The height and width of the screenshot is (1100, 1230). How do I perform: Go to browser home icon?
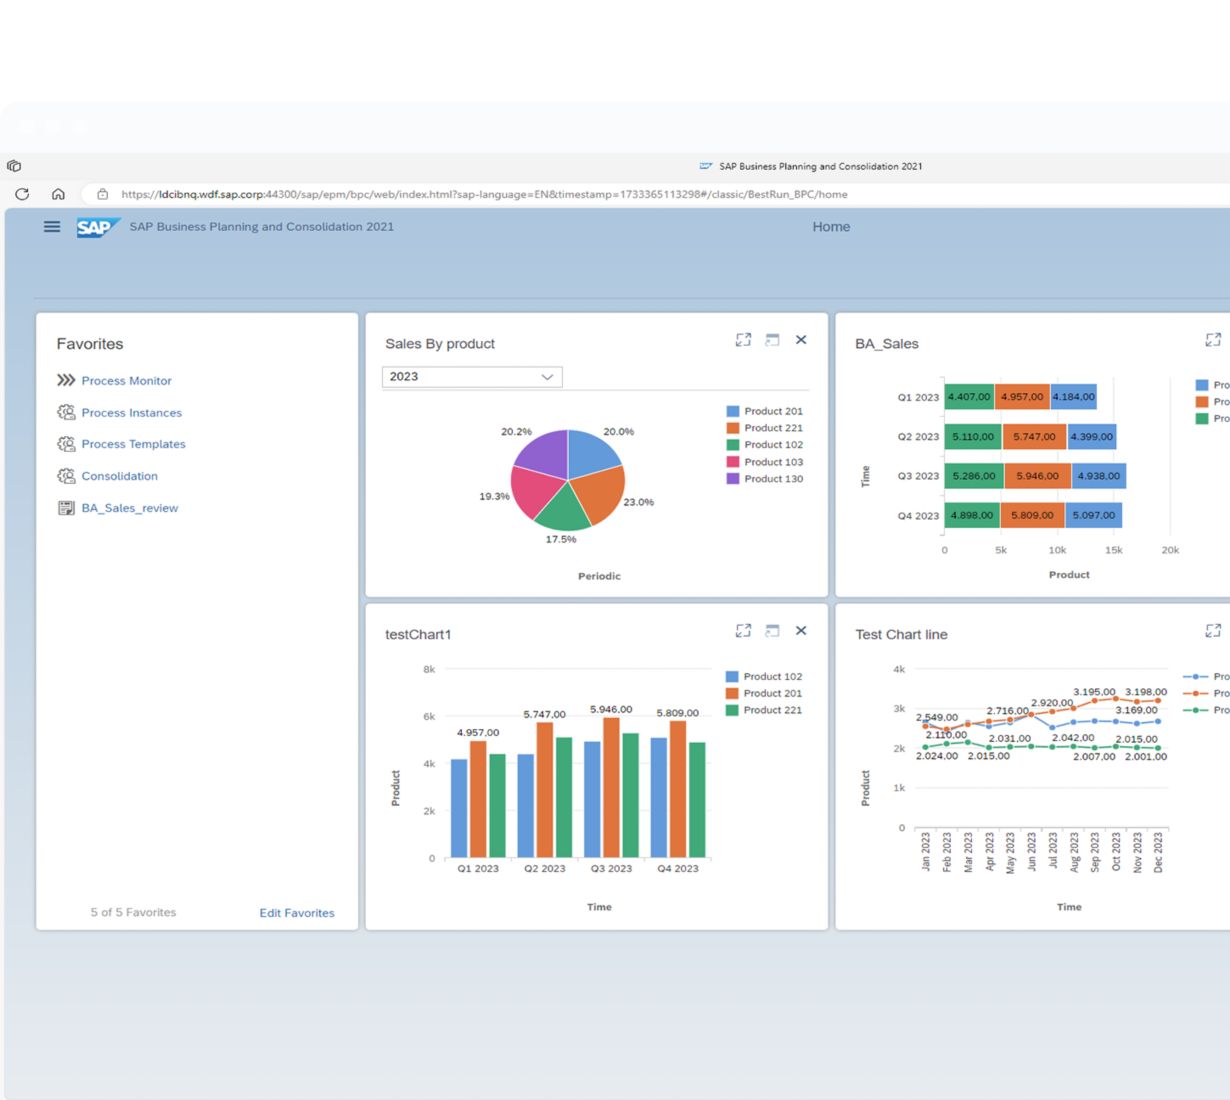pyautogui.click(x=58, y=194)
